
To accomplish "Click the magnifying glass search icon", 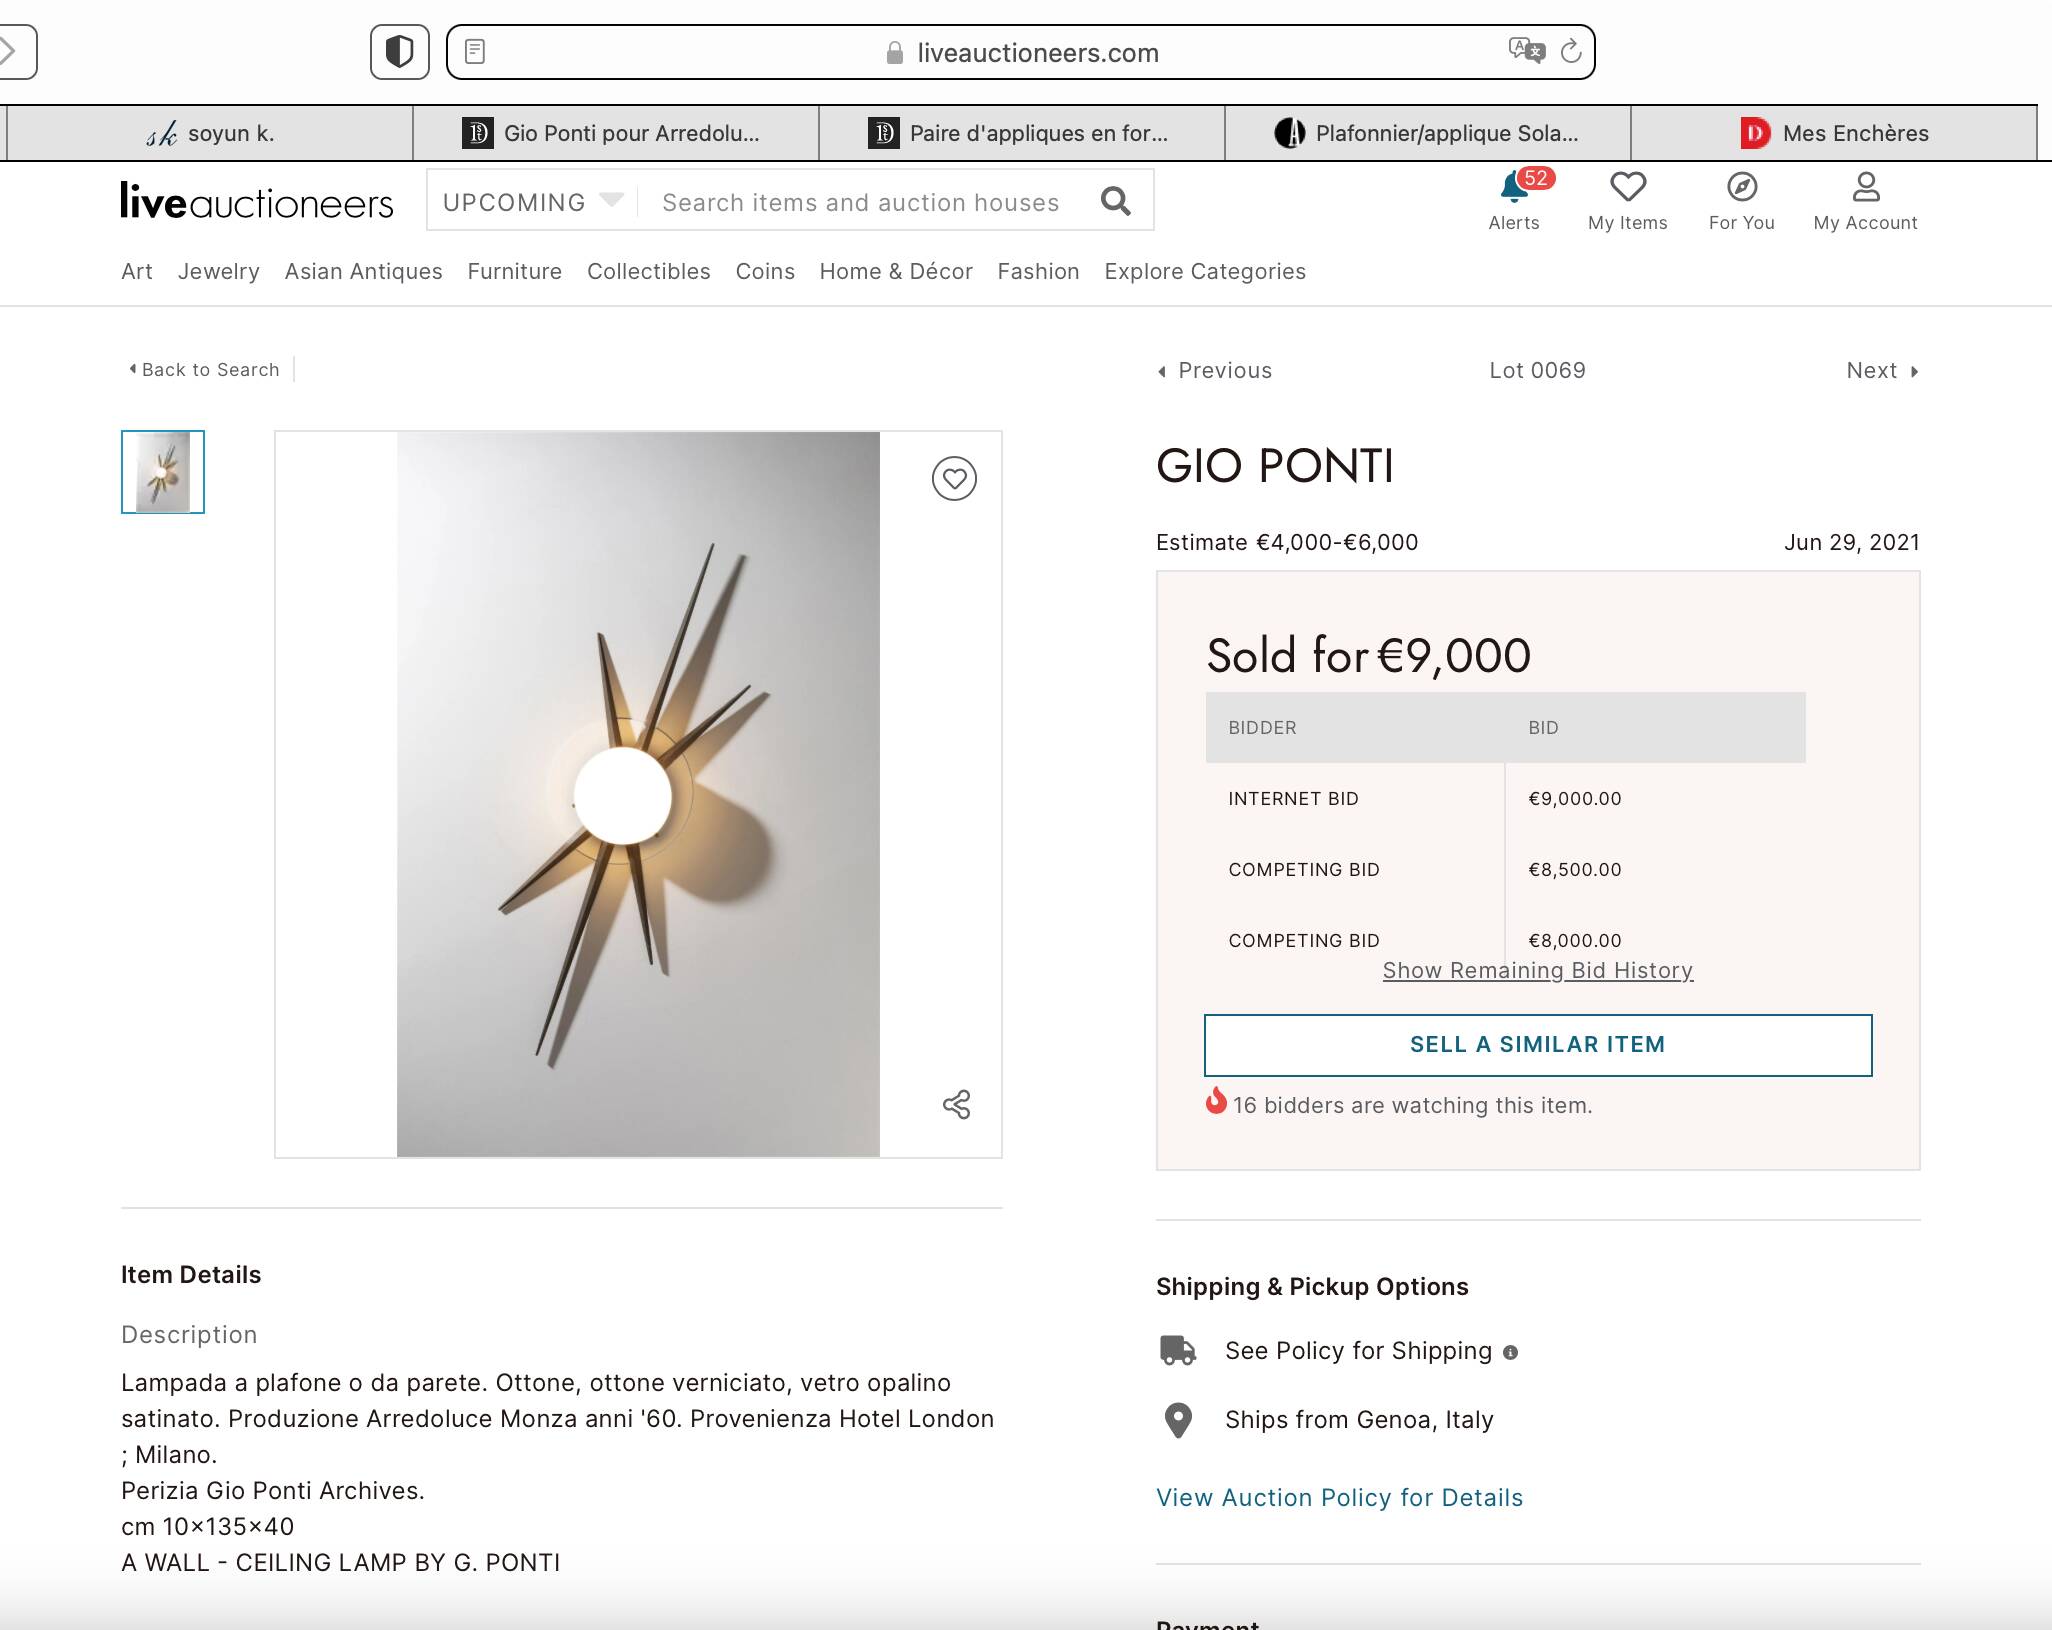I will [x=1117, y=200].
